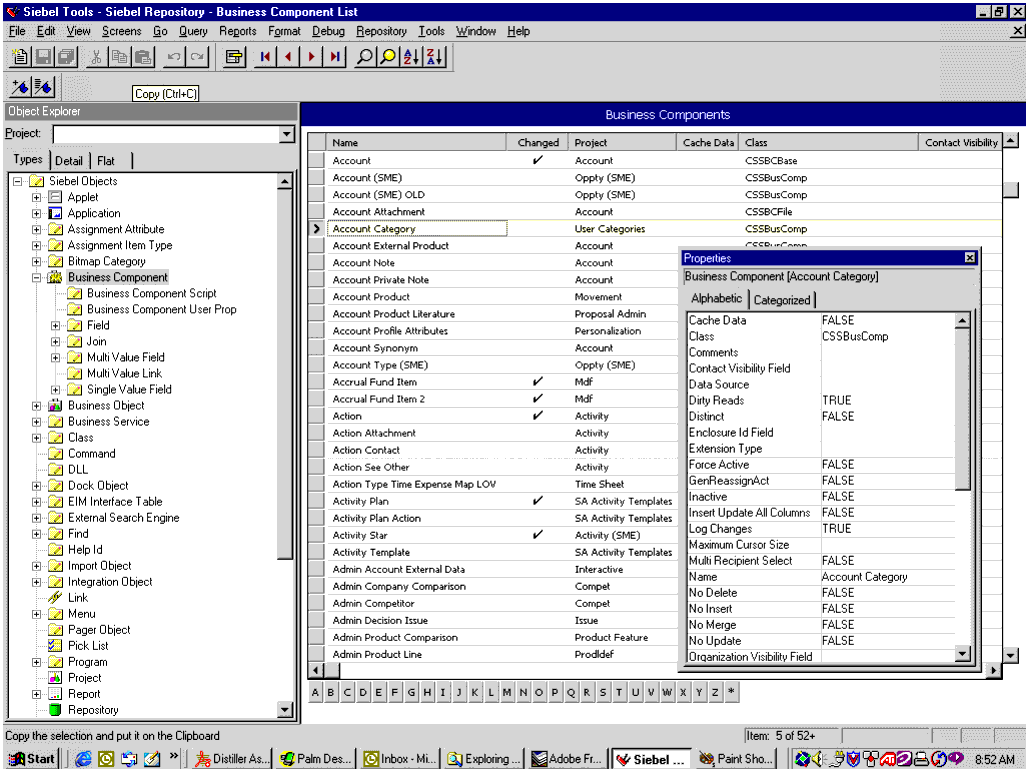
Task: Click the Copy toolbar icon
Action: tap(119, 58)
